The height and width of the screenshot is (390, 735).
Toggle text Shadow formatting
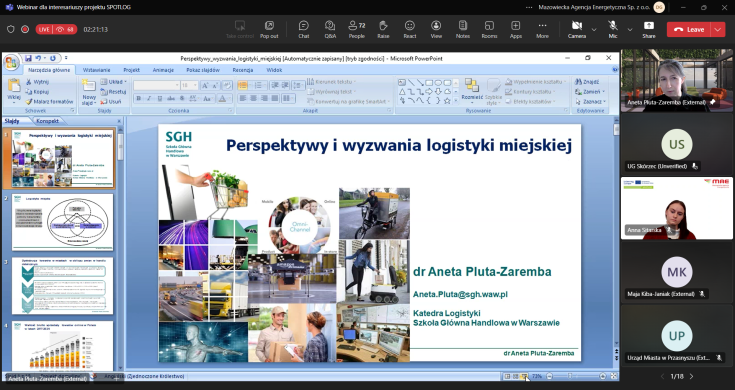tap(182, 98)
